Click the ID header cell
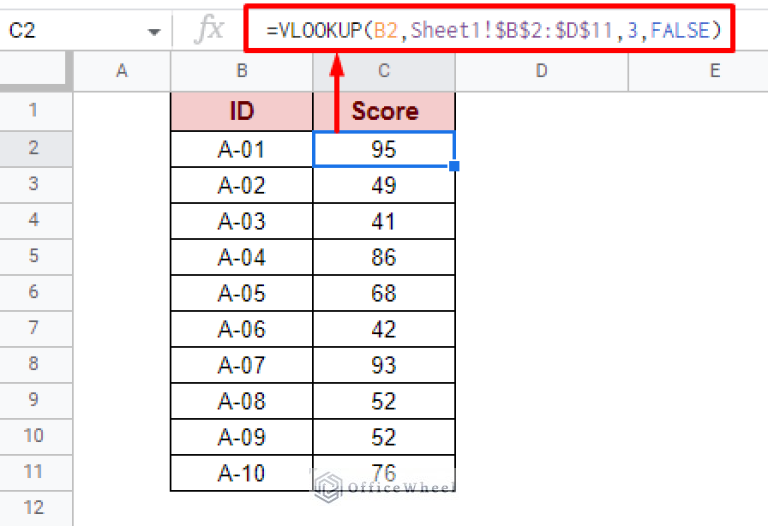This screenshot has height=526, width=768. [x=241, y=111]
